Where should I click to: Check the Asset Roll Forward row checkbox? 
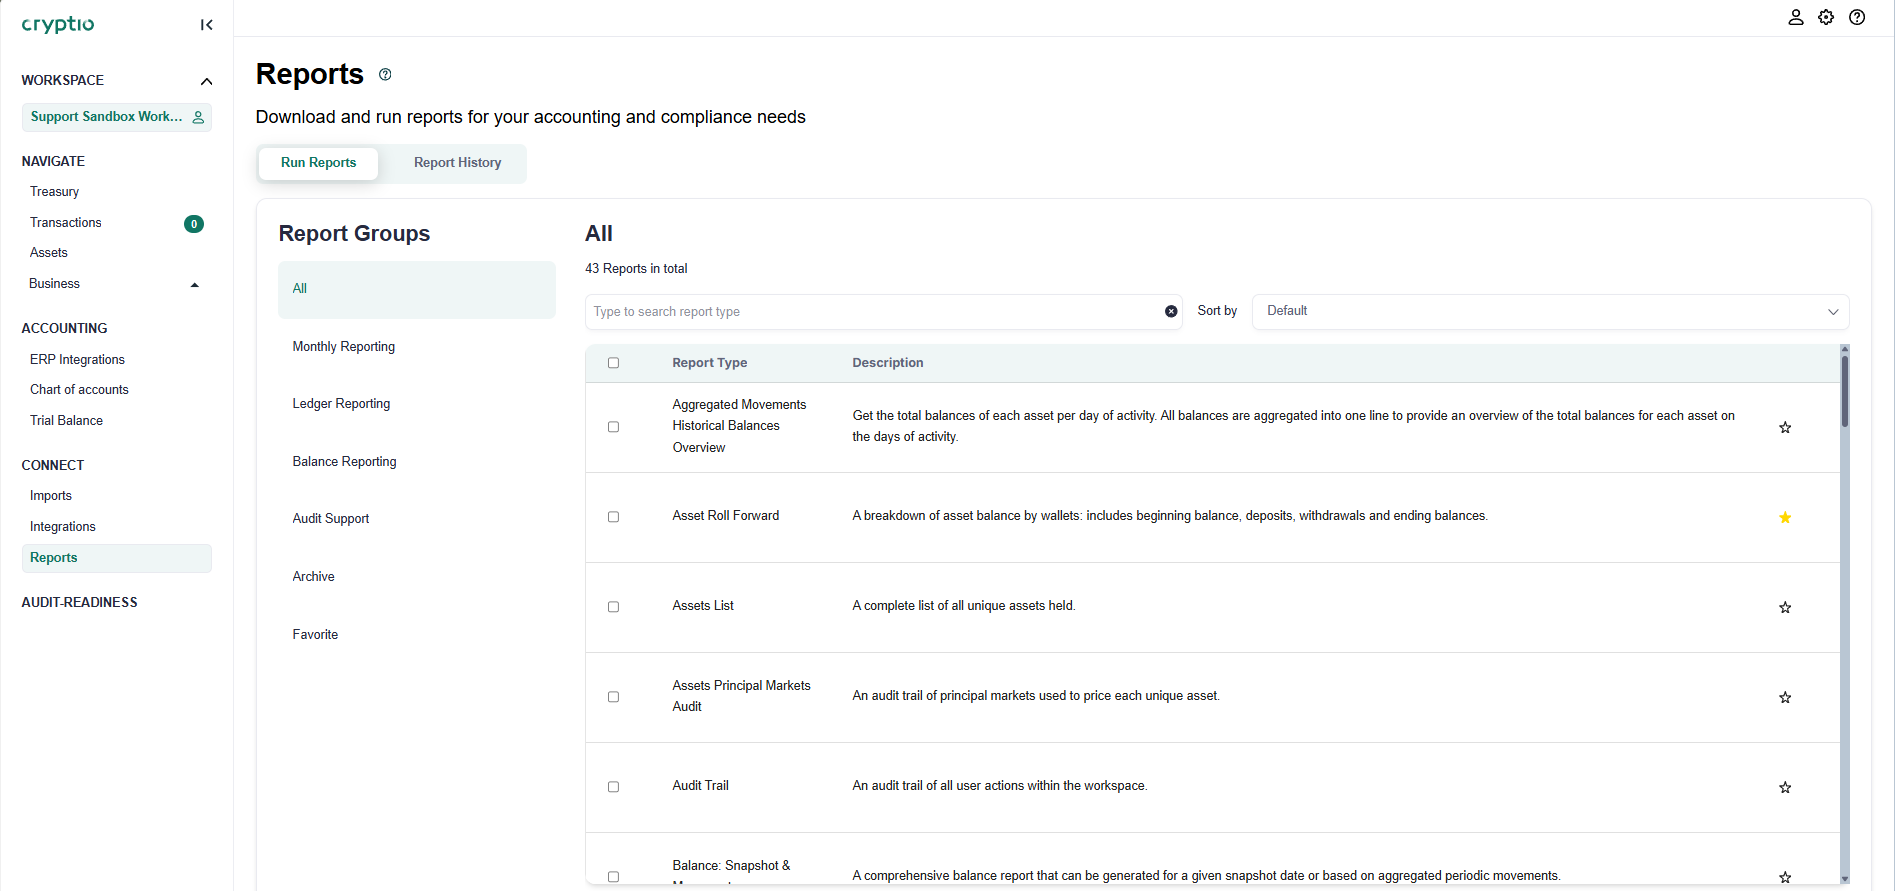pos(614,517)
